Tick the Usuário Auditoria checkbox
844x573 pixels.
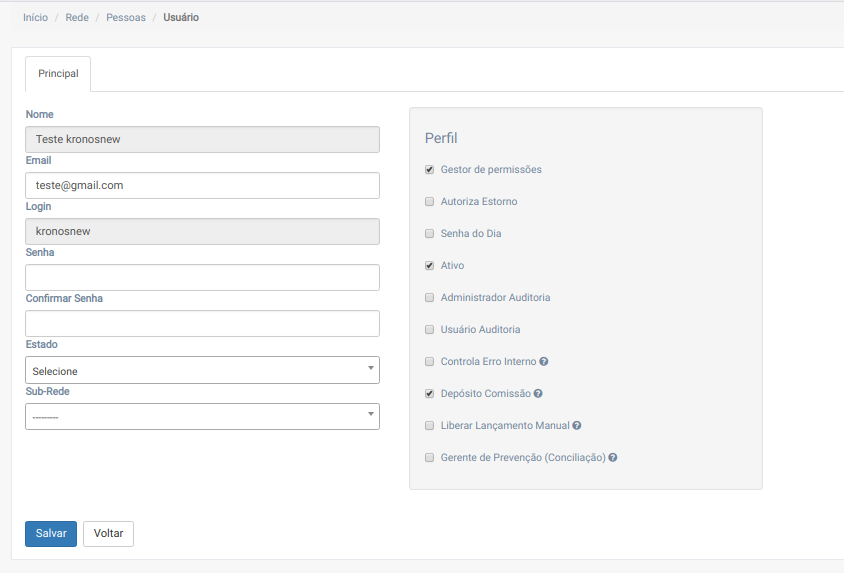(x=430, y=330)
